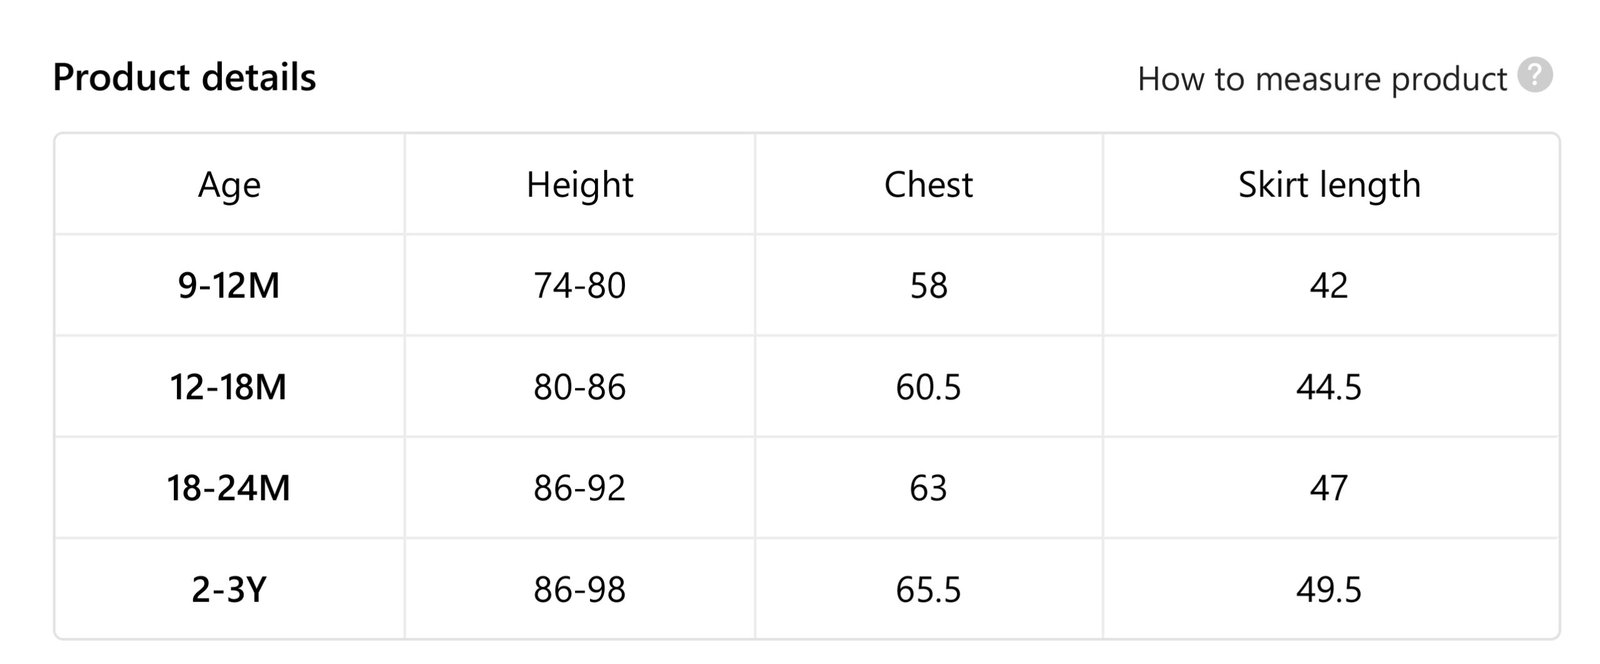Image resolution: width=1600 pixels, height=664 pixels.
Task: Select the Height column header
Action: click(580, 185)
